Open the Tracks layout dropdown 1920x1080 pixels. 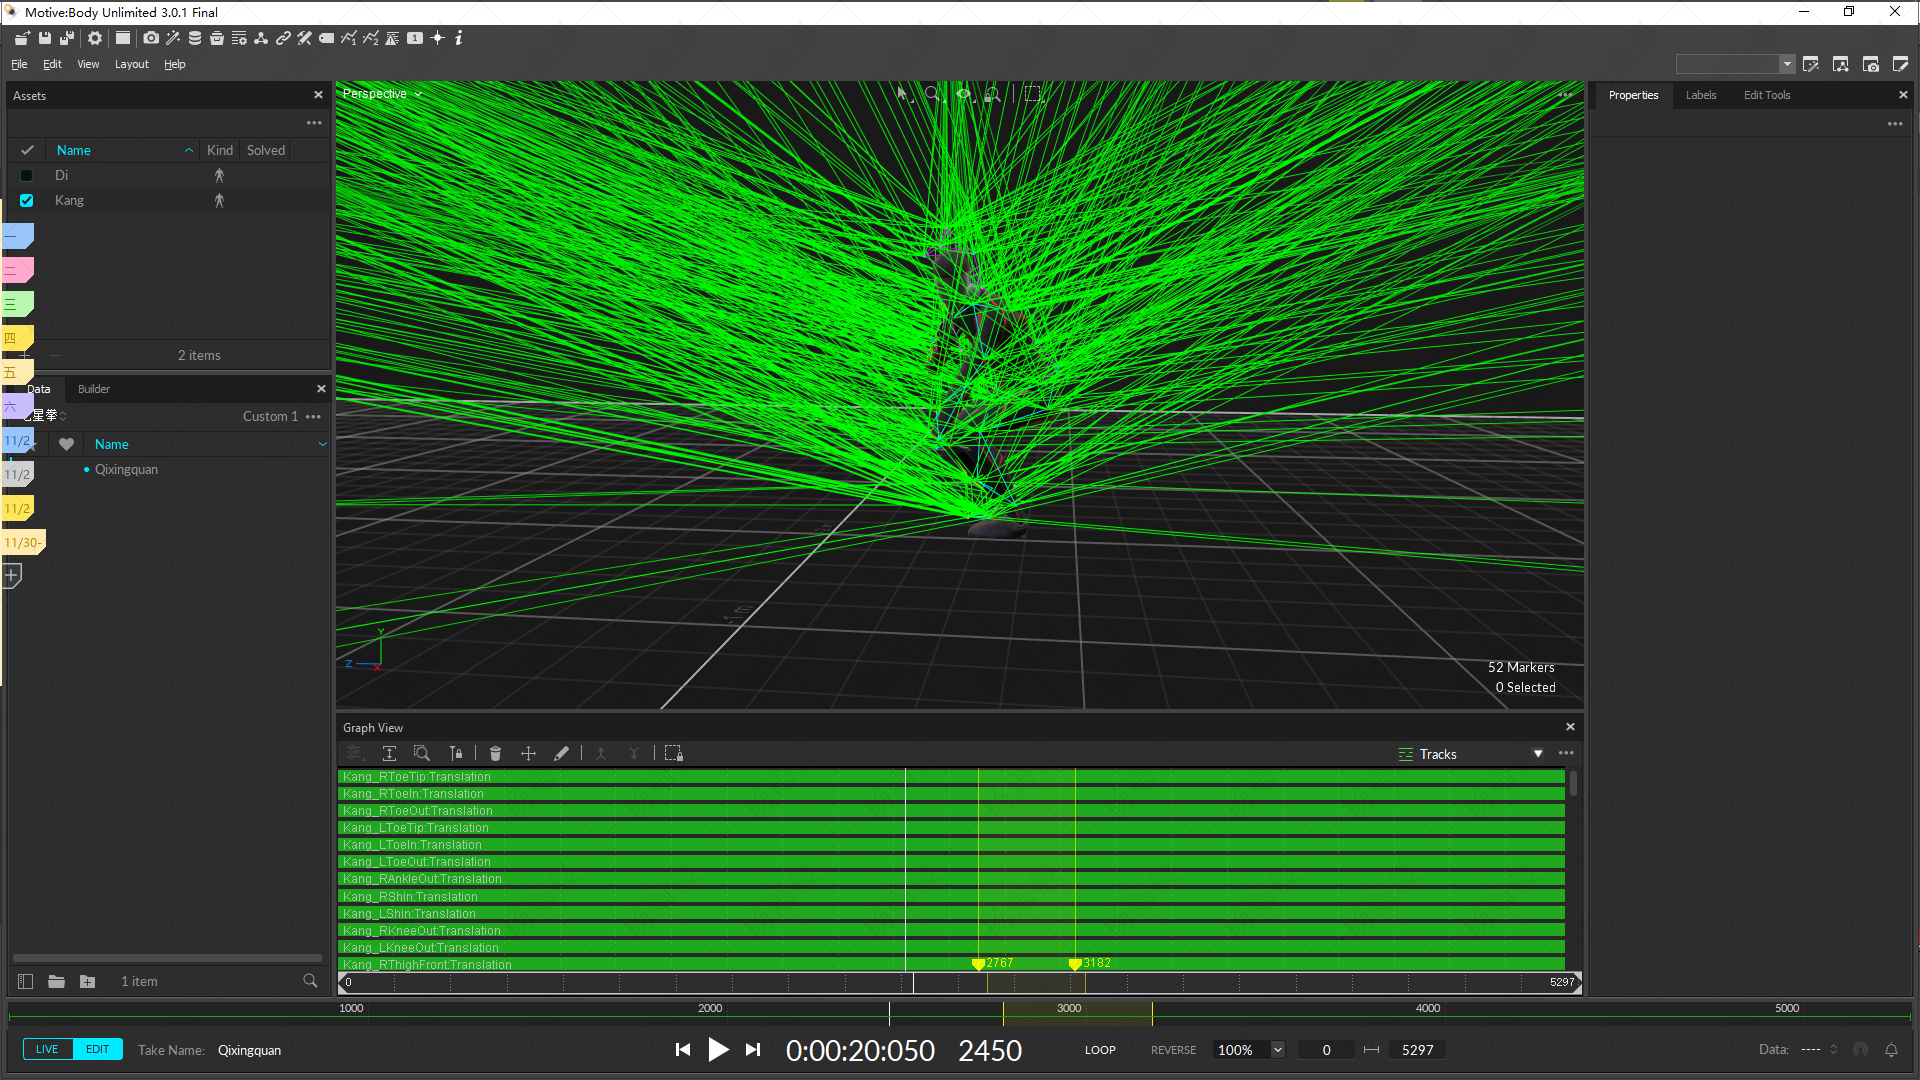click(1537, 754)
